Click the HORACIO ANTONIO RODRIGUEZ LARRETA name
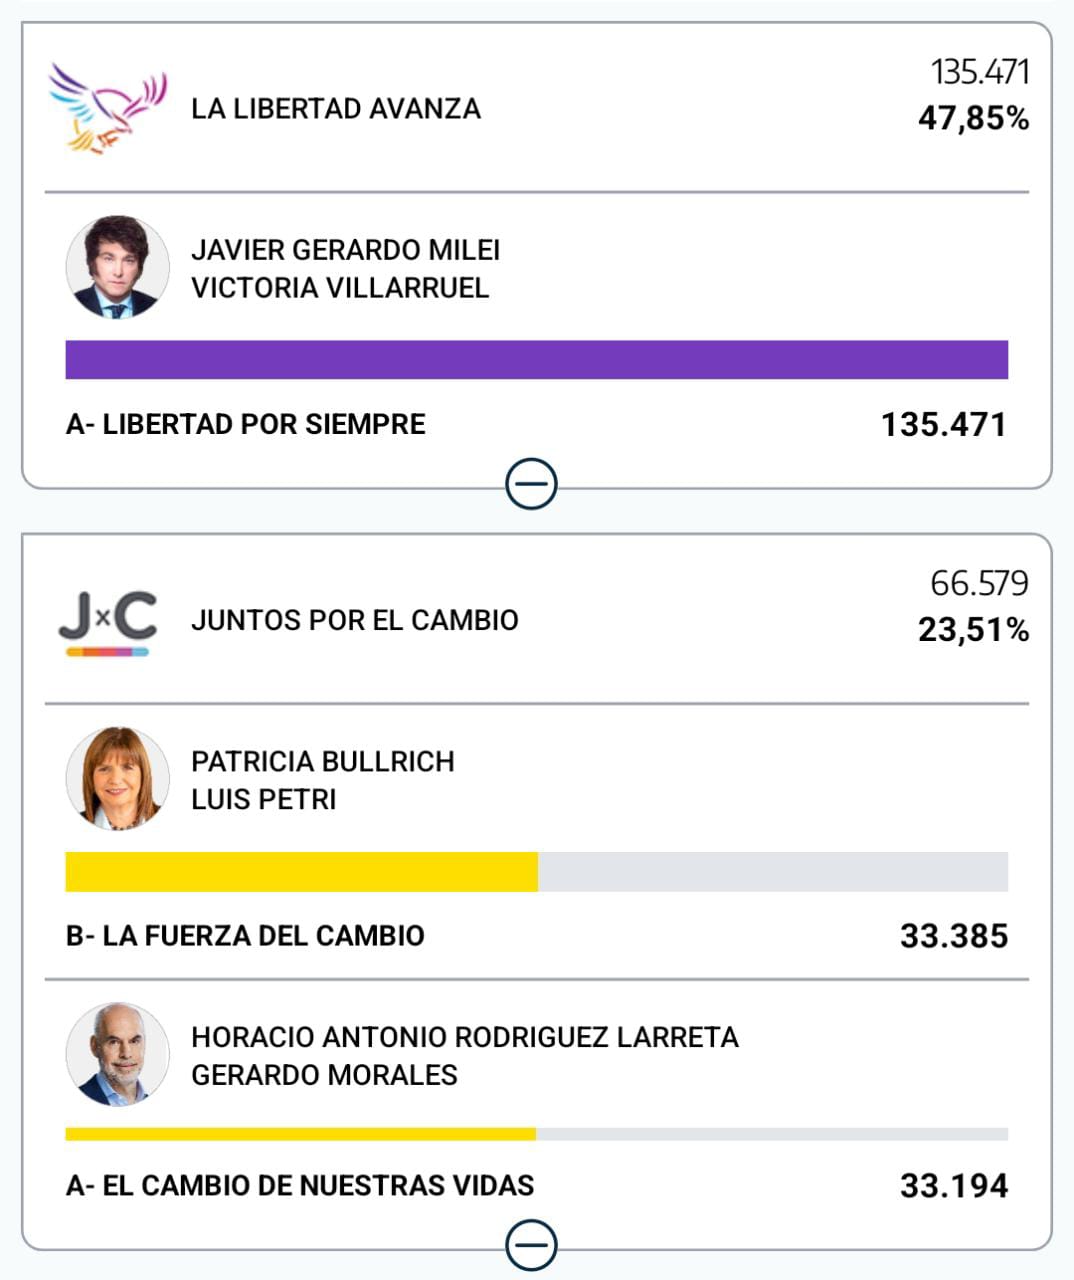 (x=464, y=1037)
